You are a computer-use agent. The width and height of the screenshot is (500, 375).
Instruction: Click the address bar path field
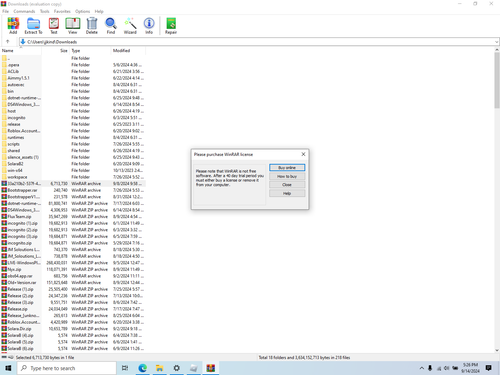click(258, 42)
